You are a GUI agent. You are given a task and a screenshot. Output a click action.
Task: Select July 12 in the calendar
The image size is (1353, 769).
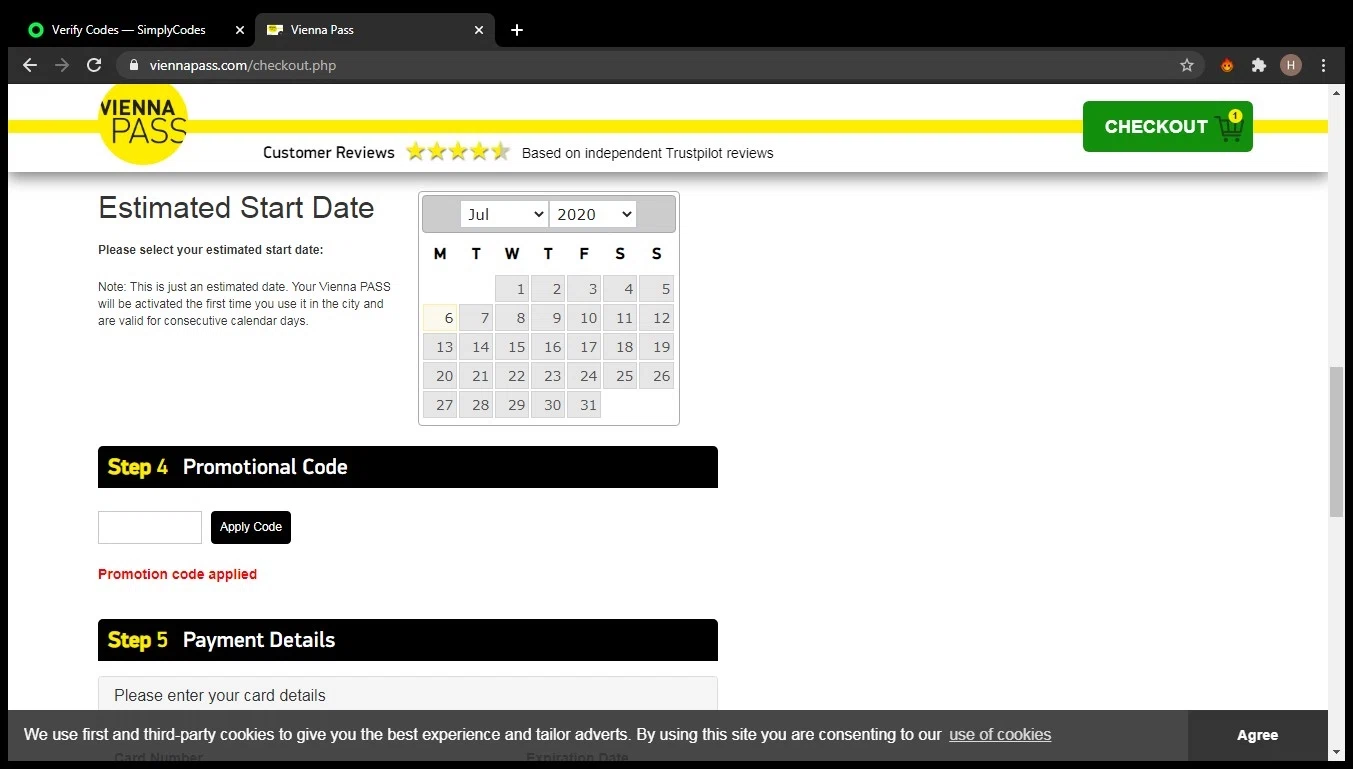[656, 318]
